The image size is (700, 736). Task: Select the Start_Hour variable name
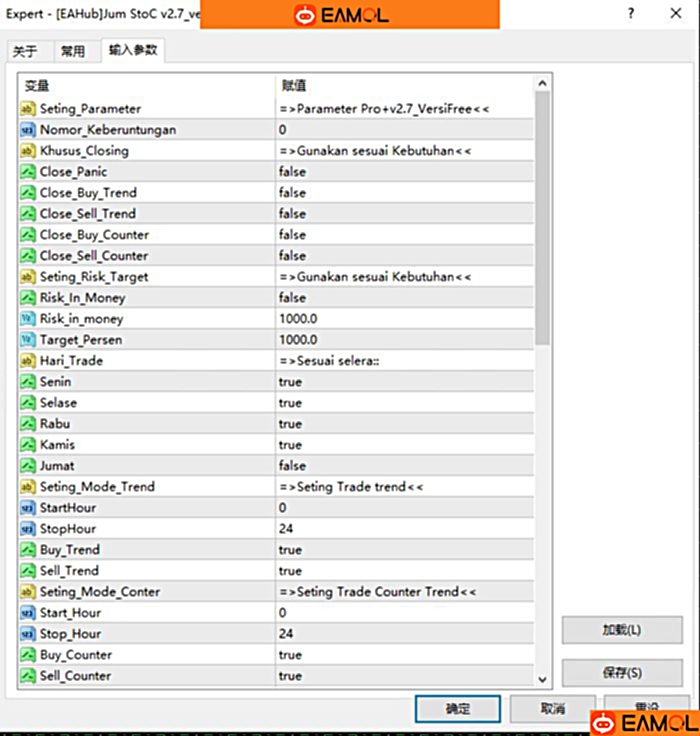70,613
